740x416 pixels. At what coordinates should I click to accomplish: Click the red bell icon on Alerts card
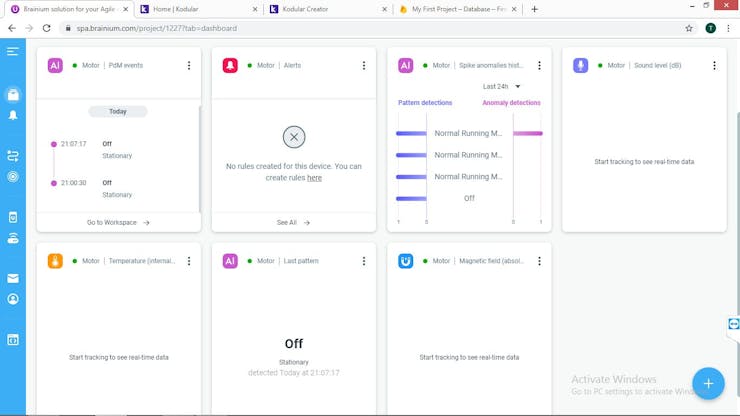pos(230,66)
